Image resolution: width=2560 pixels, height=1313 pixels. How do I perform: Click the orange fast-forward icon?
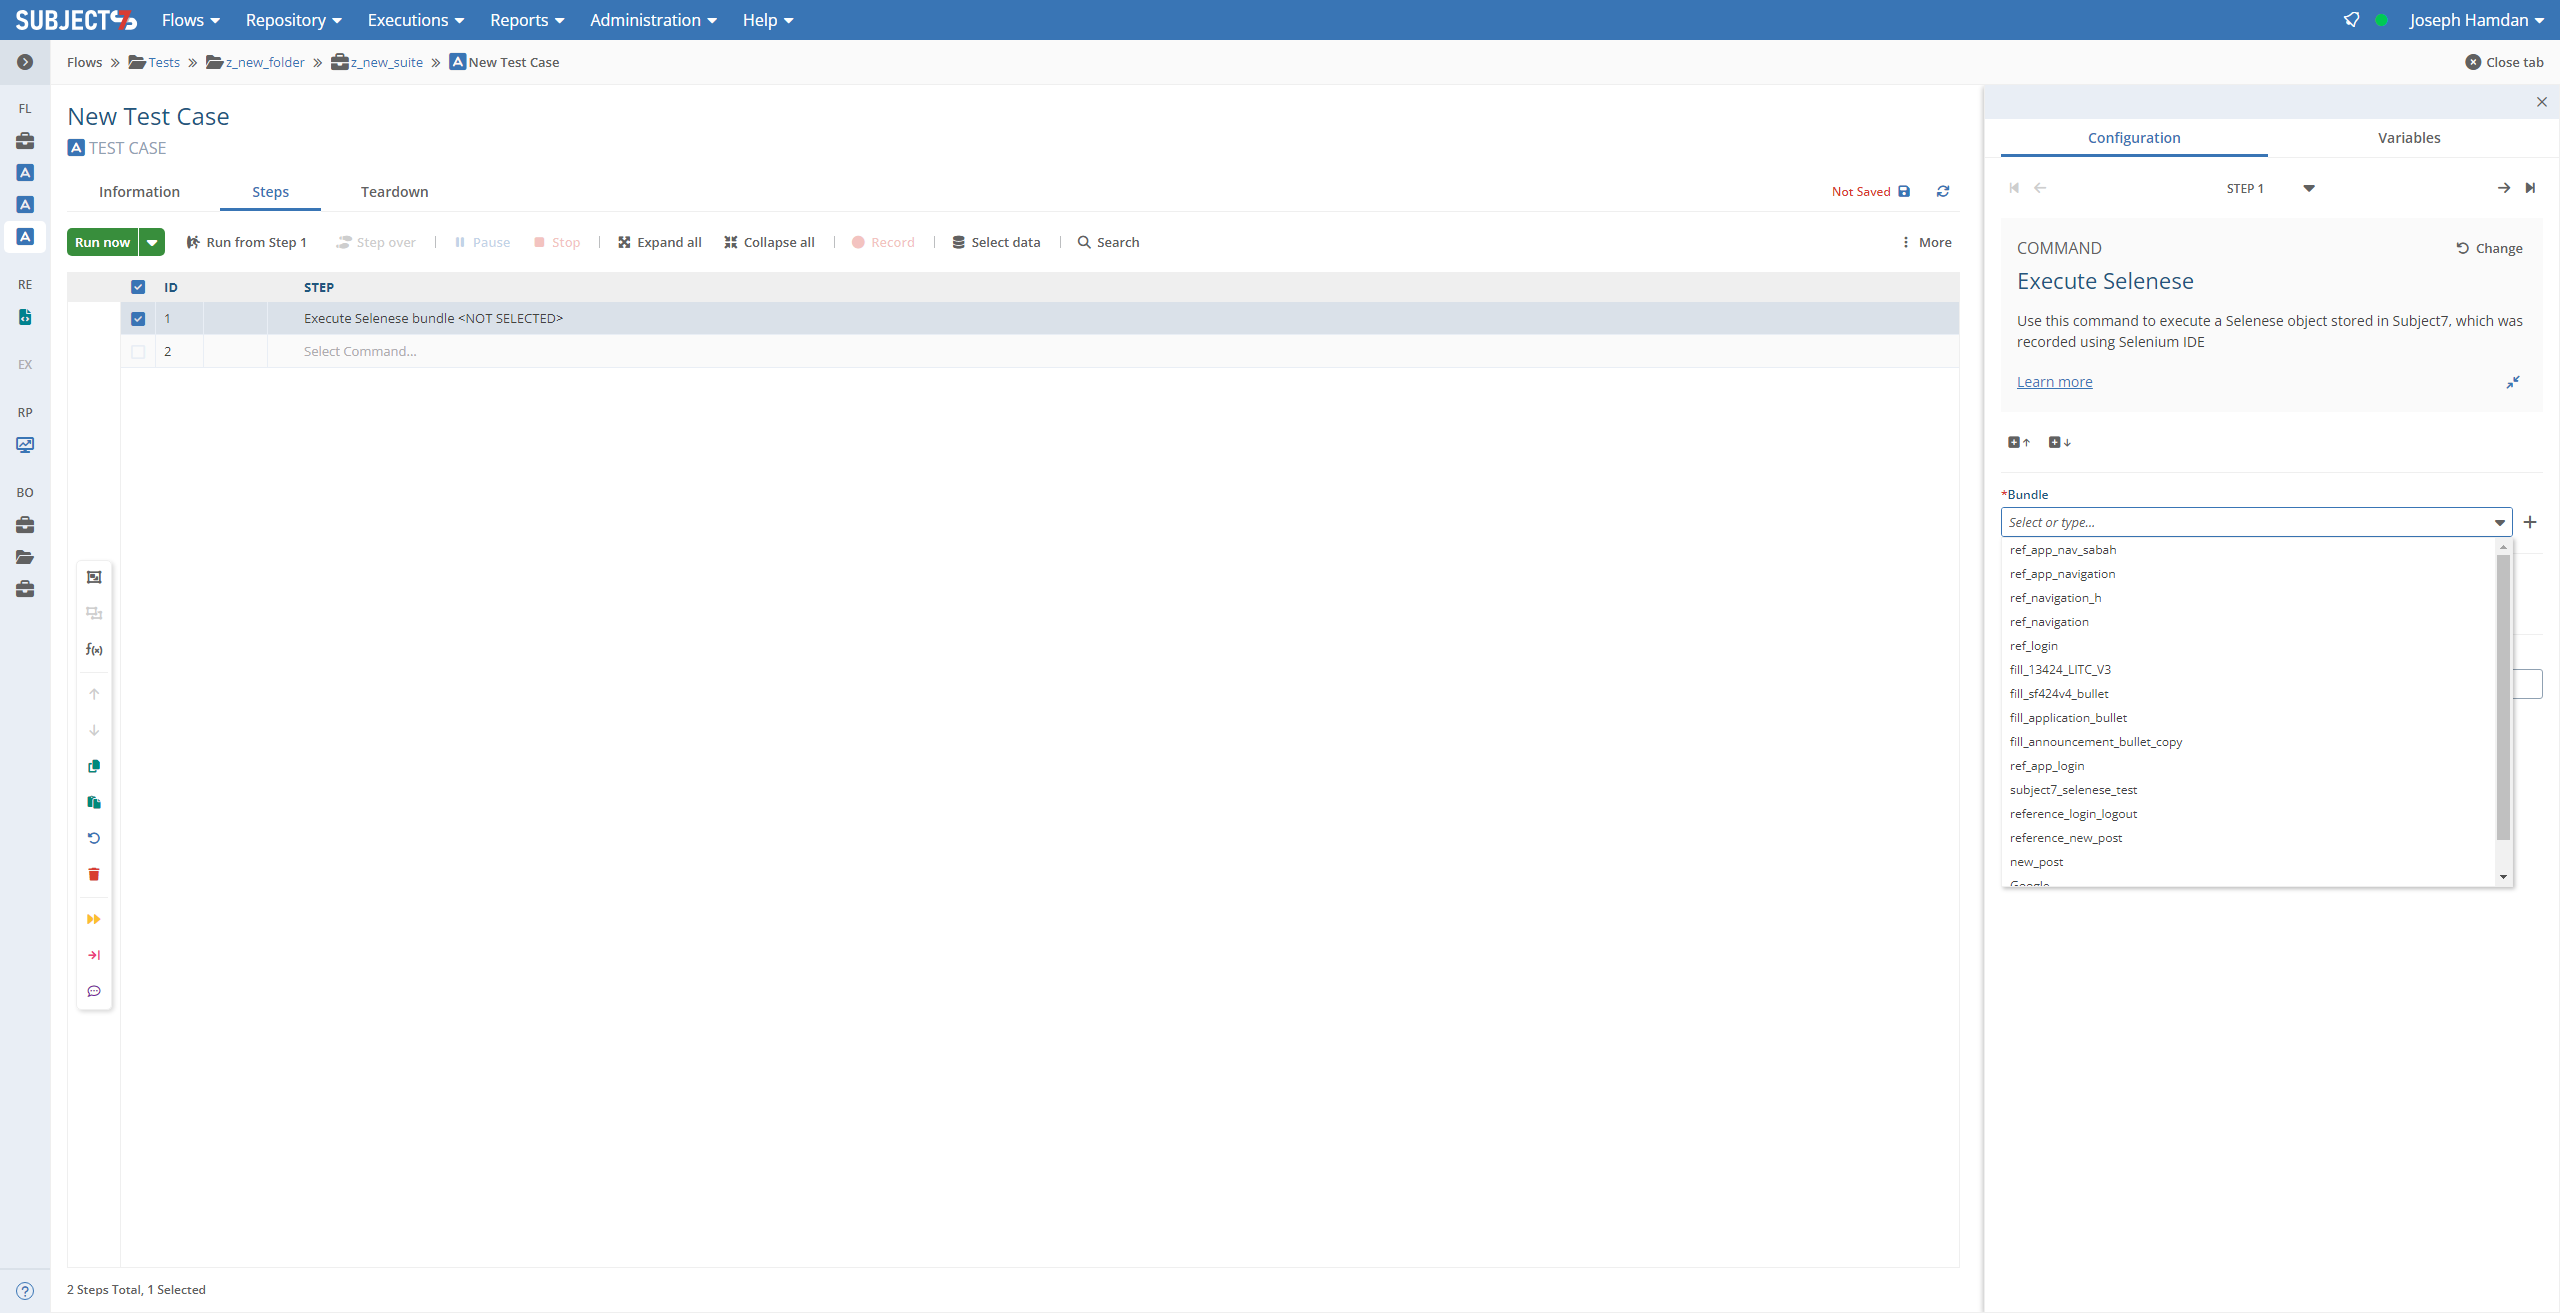click(94, 919)
